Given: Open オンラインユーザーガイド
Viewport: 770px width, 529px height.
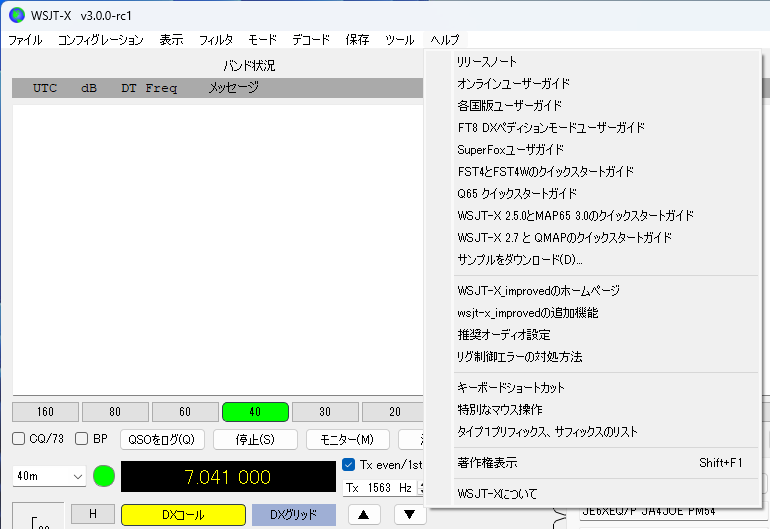Looking at the screenshot, I should coord(593,84).
